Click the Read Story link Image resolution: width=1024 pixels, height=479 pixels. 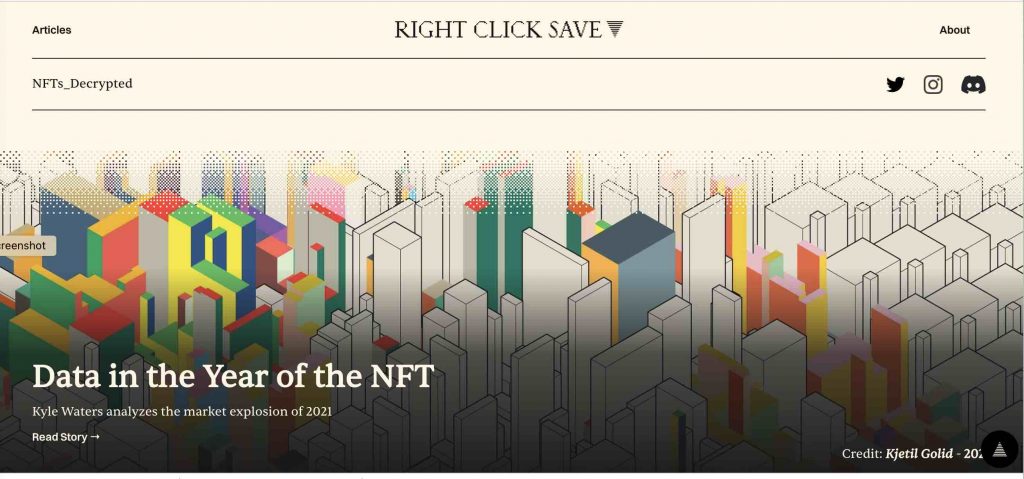point(65,437)
